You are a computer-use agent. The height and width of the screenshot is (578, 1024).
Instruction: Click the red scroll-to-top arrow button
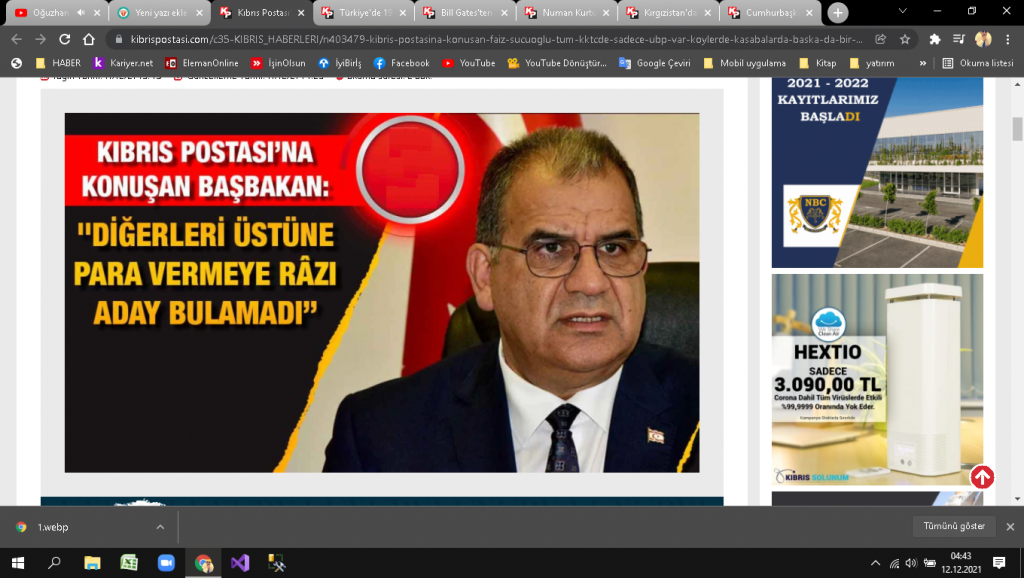click(982, 478)
